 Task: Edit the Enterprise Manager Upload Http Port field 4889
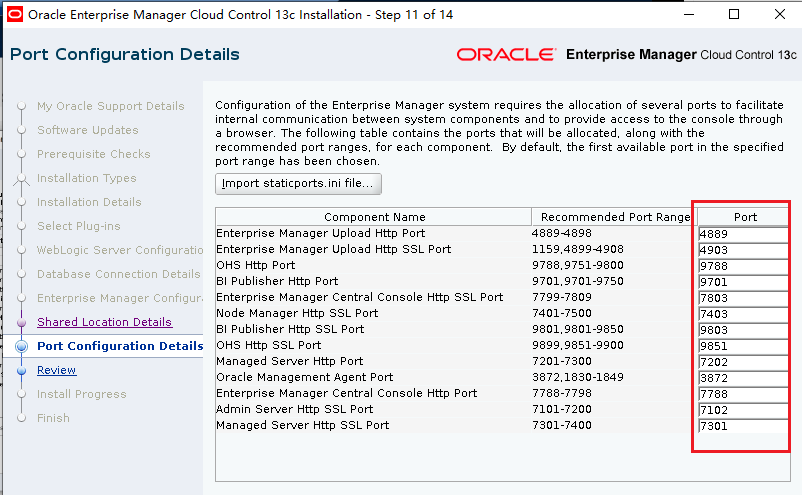pos(743,234)
